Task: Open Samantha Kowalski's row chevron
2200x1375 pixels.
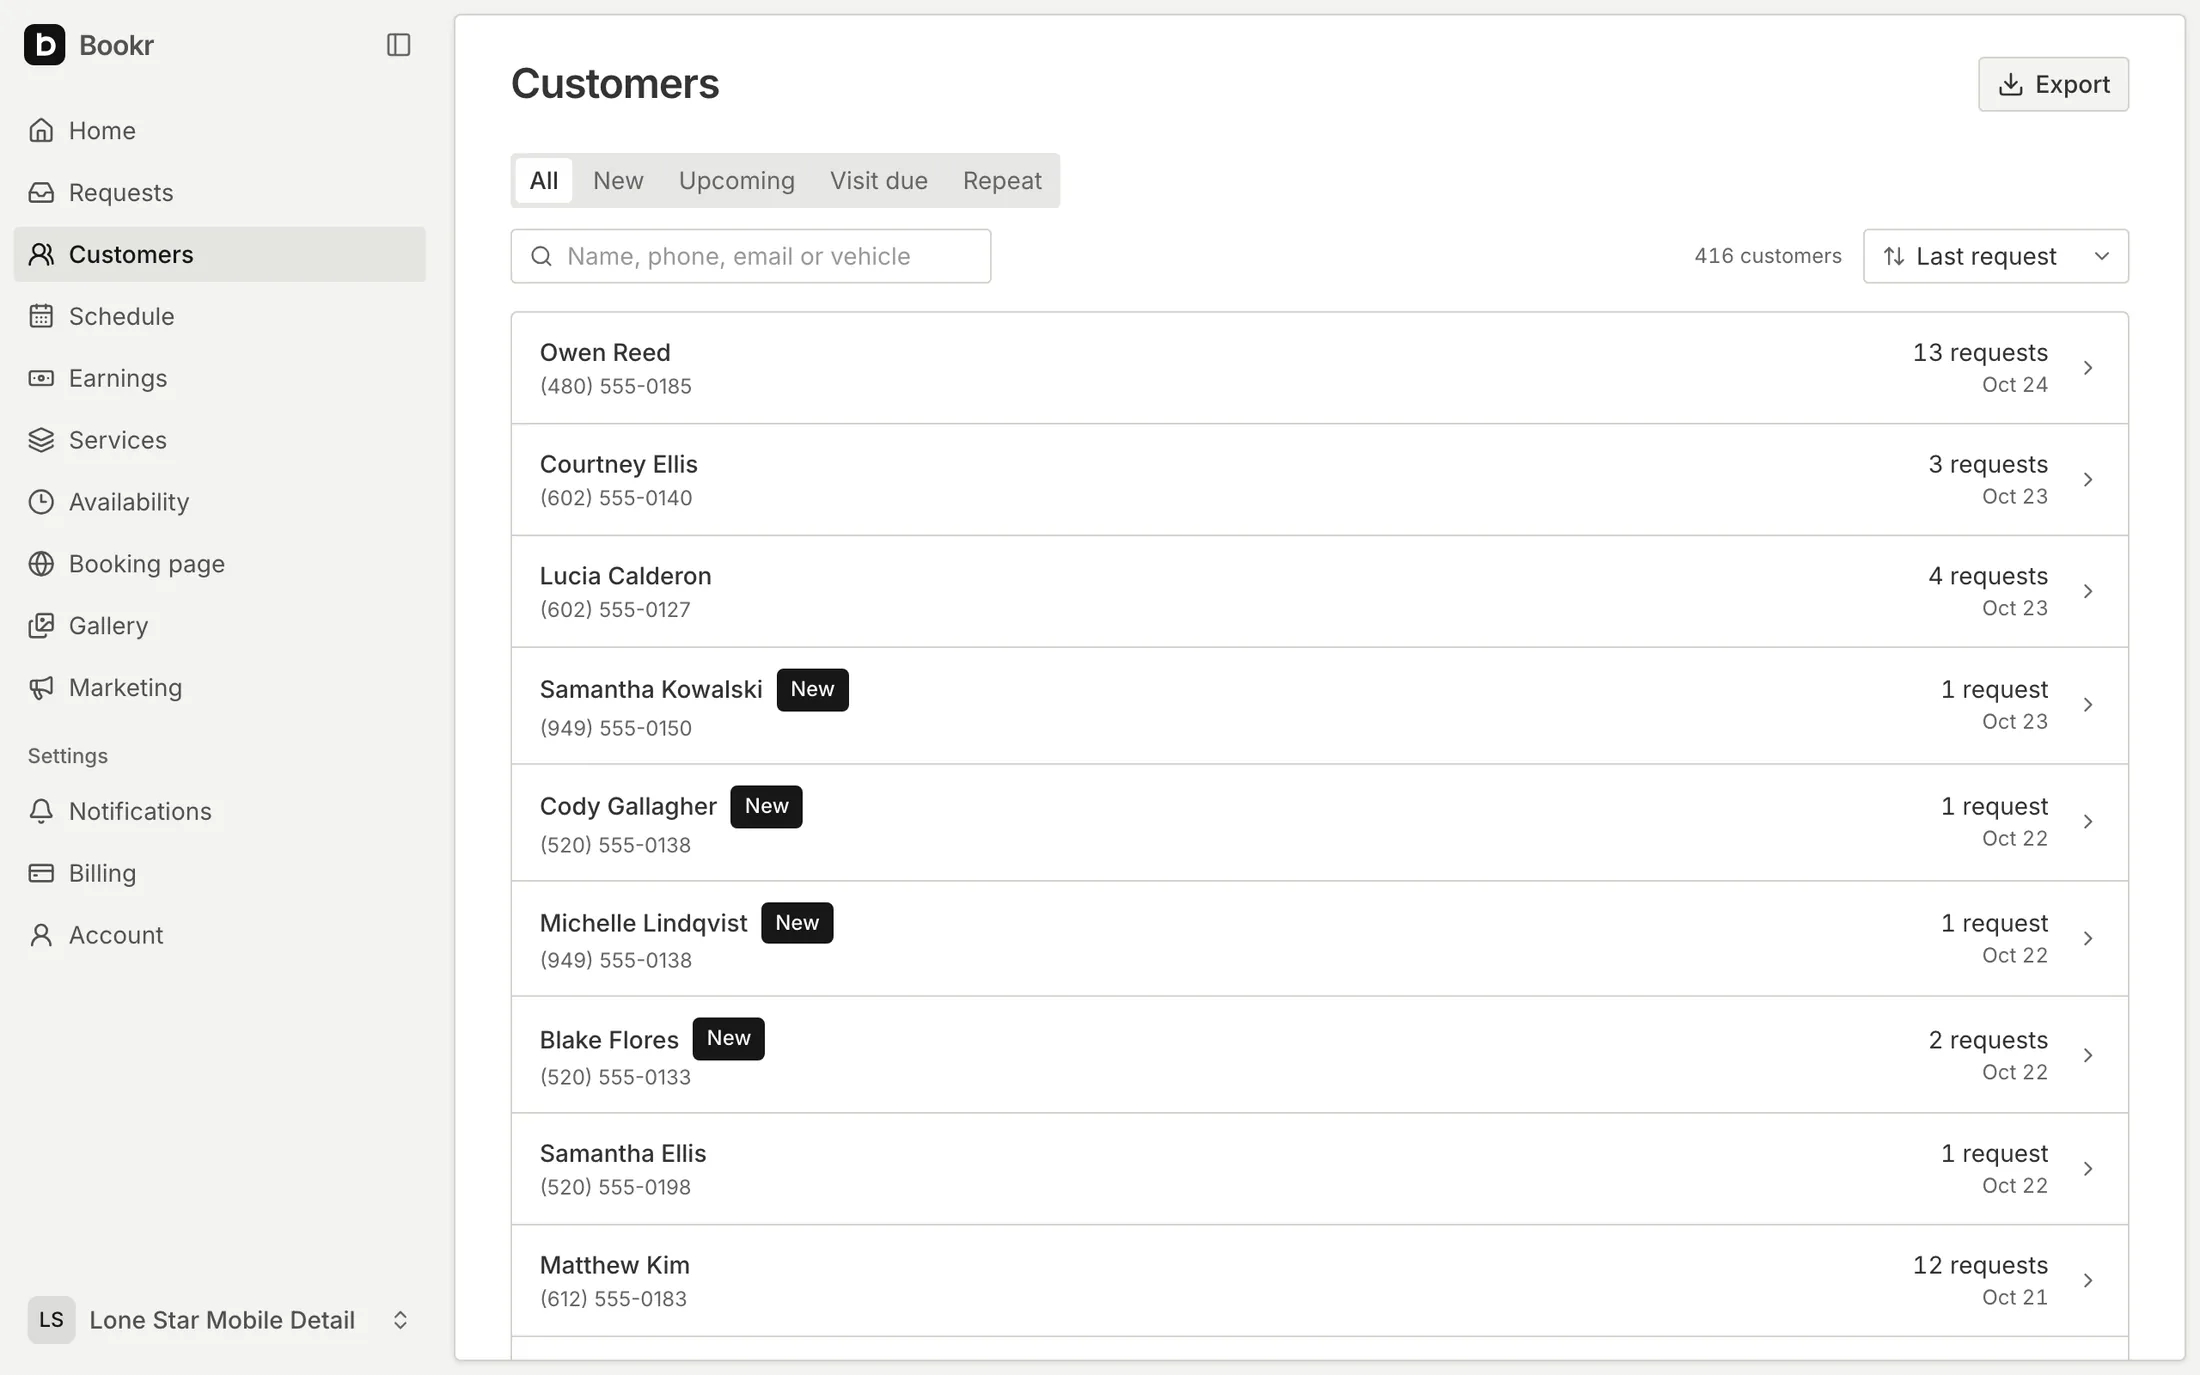Action: coord(2088,705)
